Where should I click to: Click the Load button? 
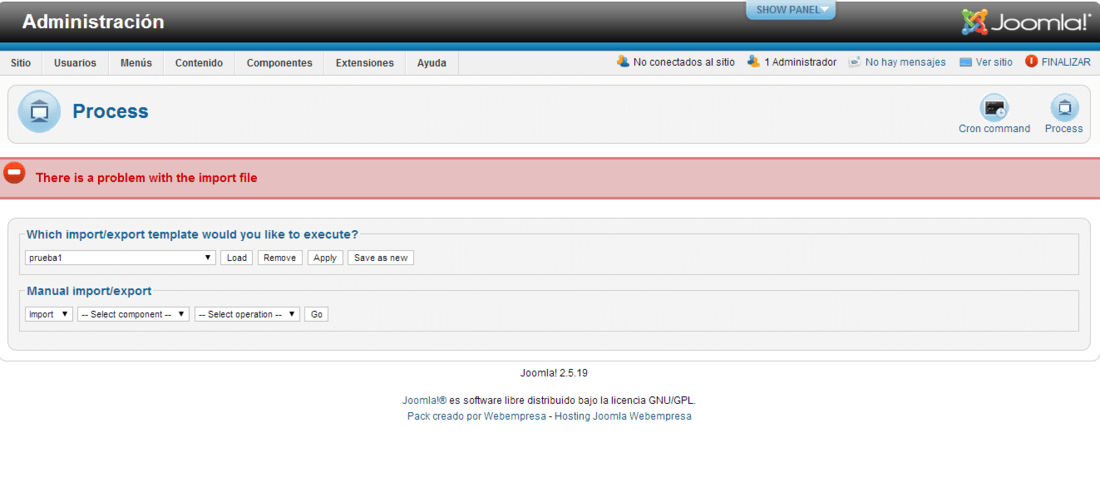(x=236, y=257)
